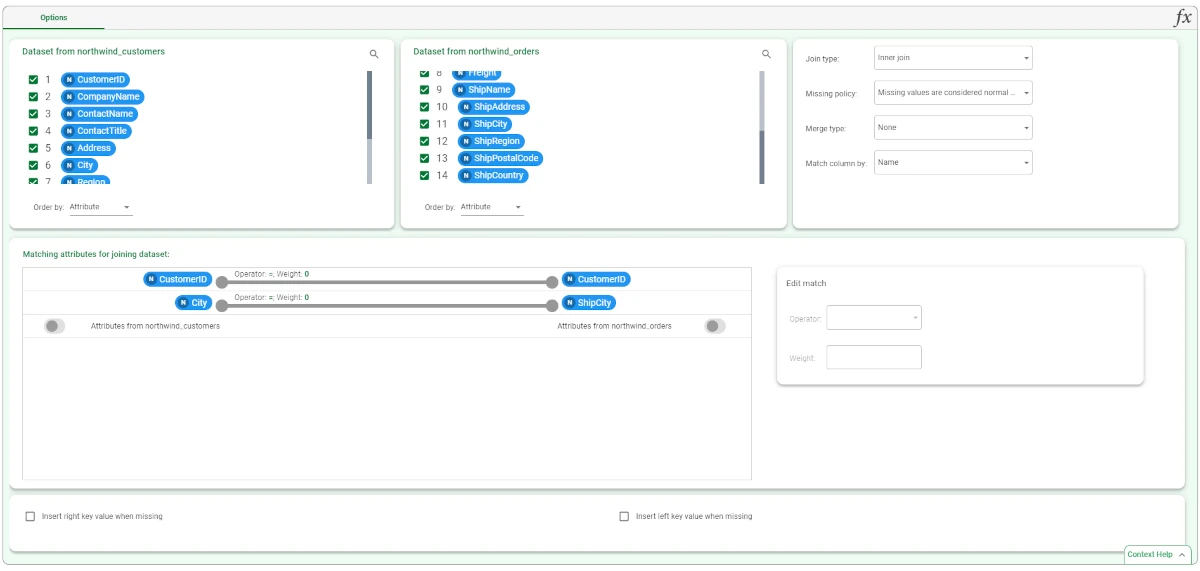Open the fx formula editor icon
Image resolution: width=1200 pixels, height=571 pixels.
point(1182,18)
